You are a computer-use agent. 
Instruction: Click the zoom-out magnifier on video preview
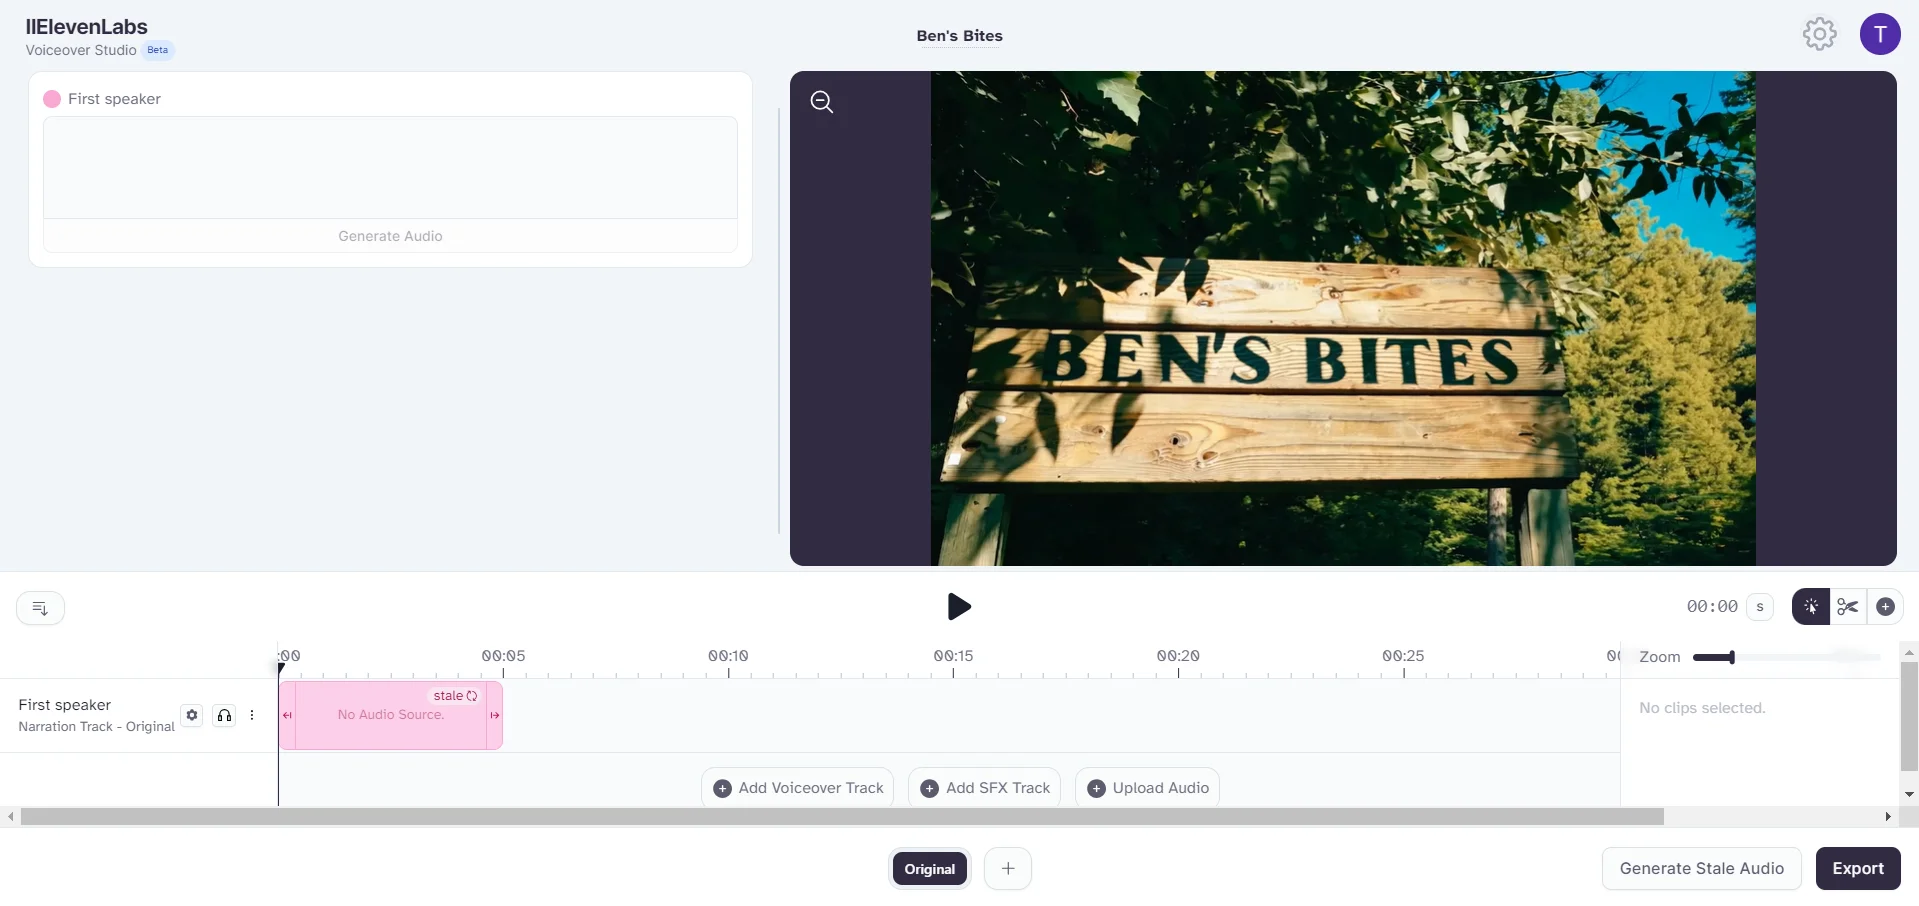(822, 102)
